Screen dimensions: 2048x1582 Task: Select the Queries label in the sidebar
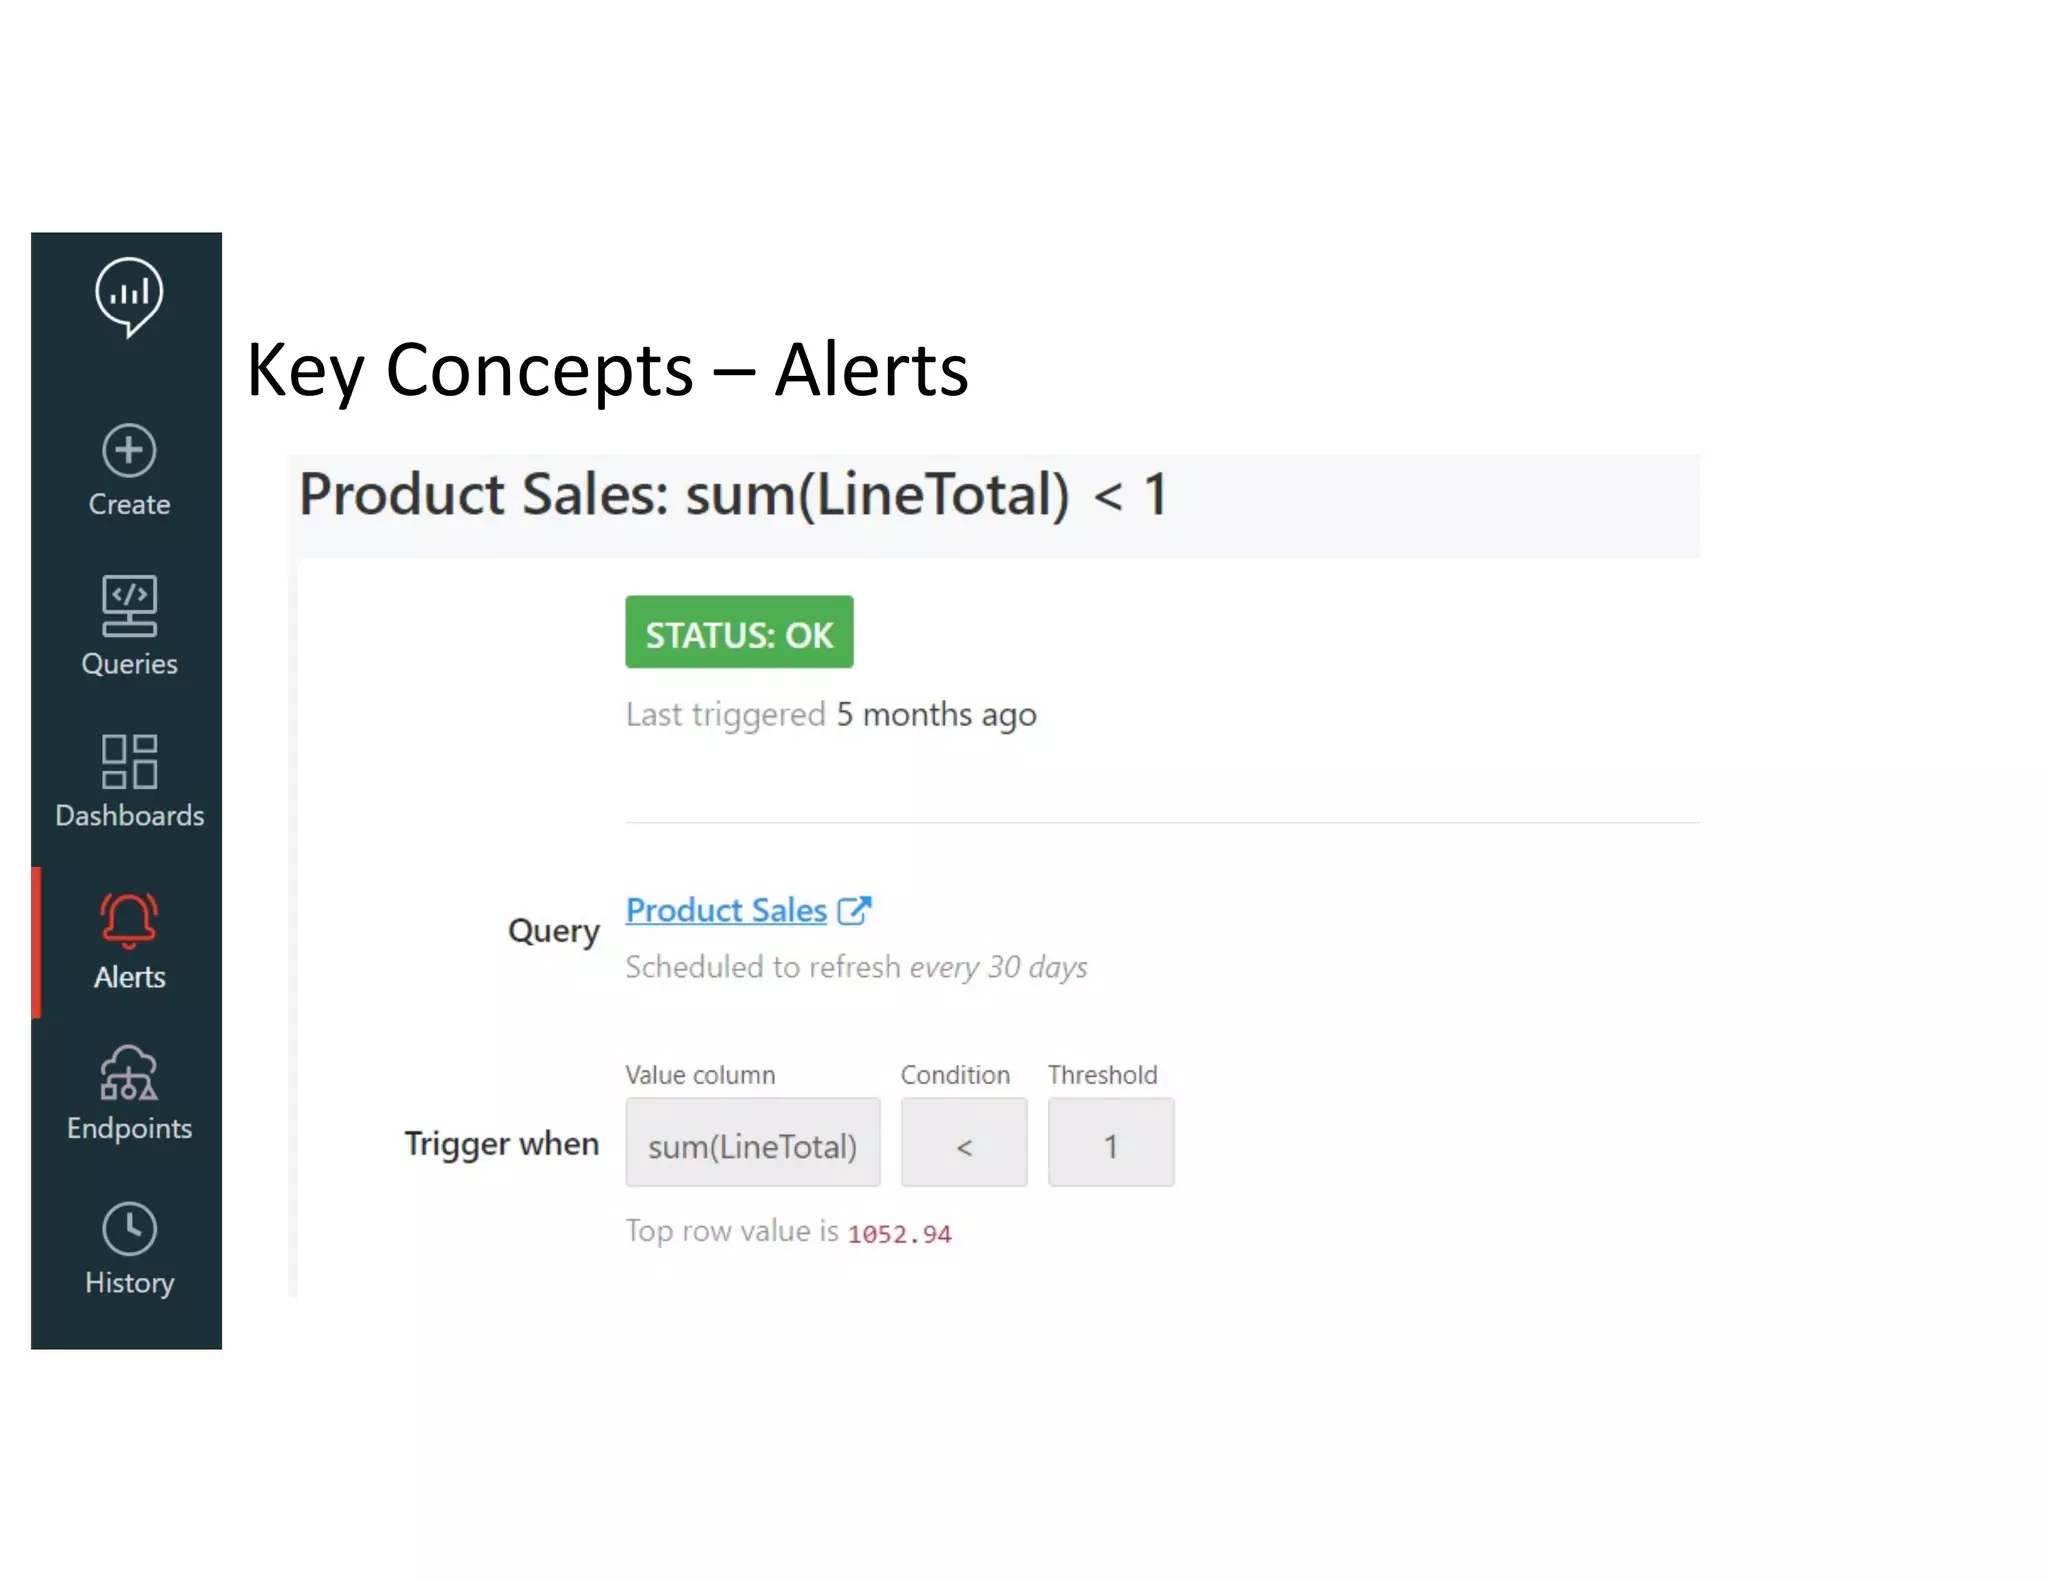pyautogui.click(x=129, y=664)
